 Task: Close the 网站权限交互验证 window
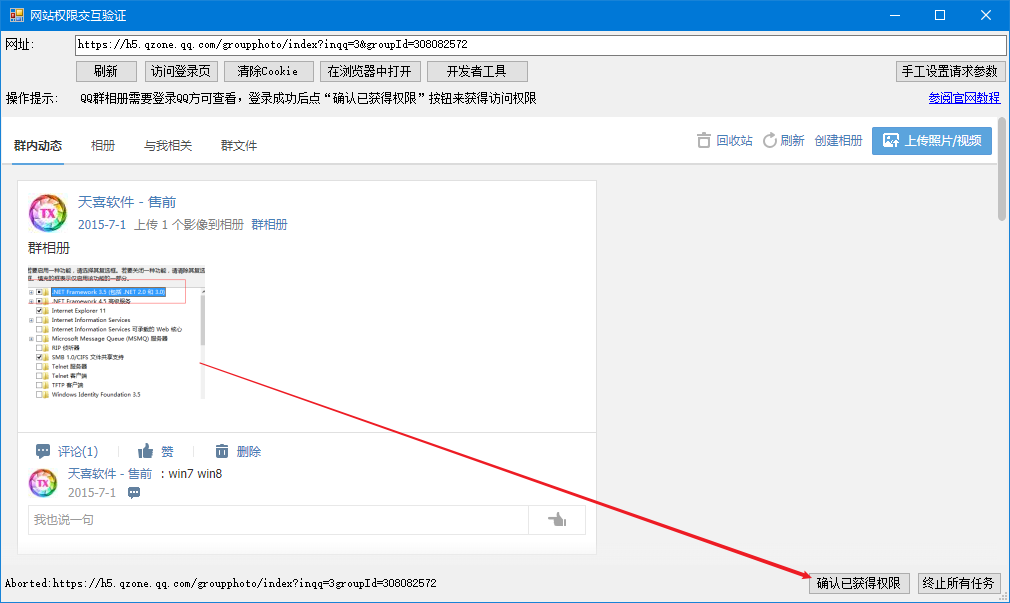click(x=986, y=15)
